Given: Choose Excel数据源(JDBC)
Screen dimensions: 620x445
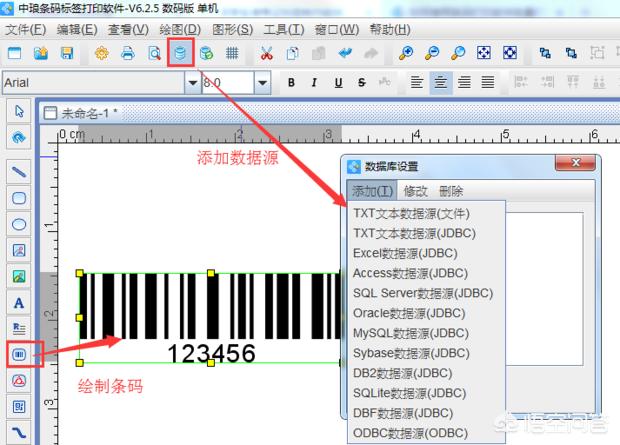Looking at the screenshot, I should coord(427,253).
